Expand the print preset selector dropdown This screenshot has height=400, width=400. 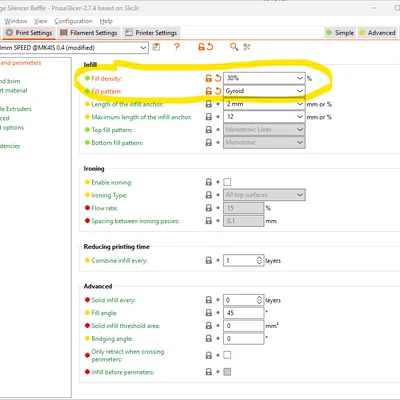74,48
